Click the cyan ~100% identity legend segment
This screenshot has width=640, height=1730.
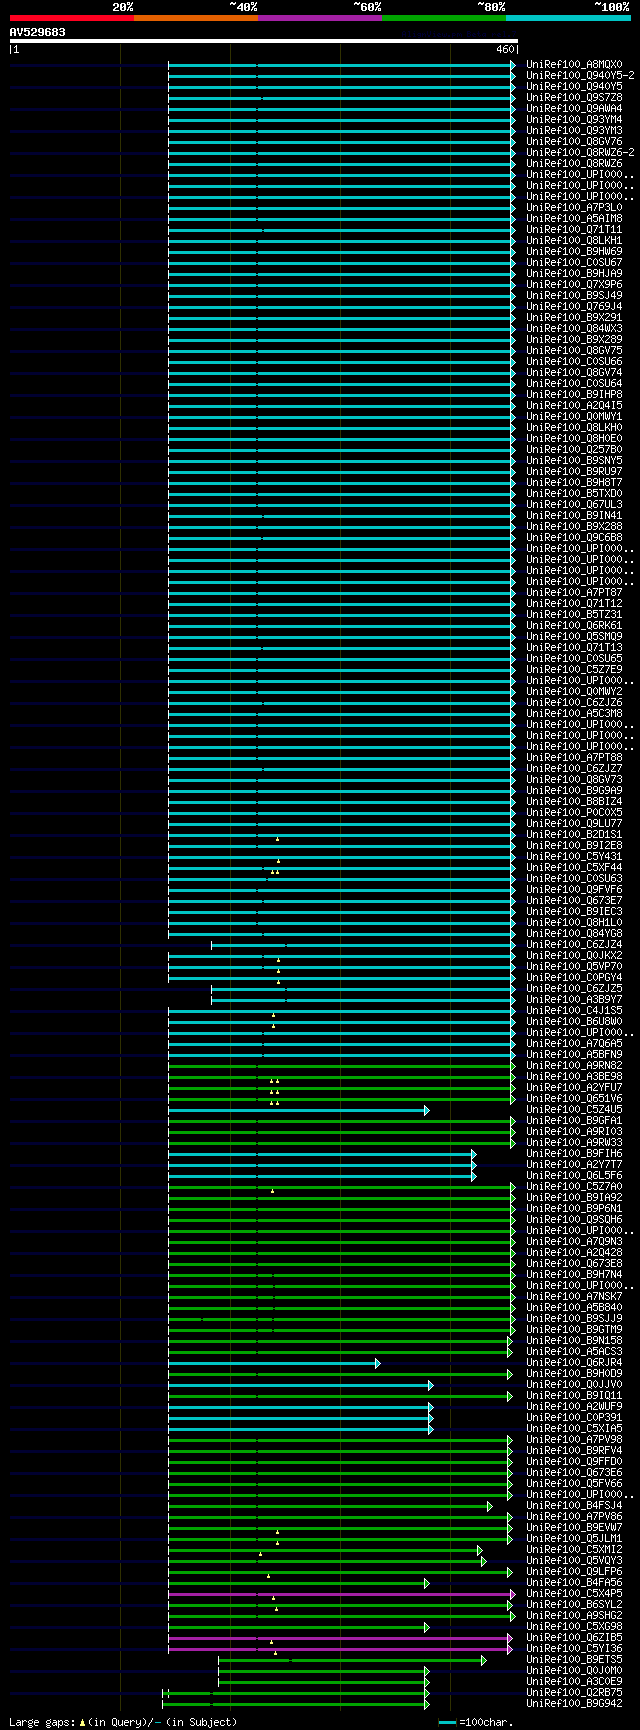click(567, 18)
